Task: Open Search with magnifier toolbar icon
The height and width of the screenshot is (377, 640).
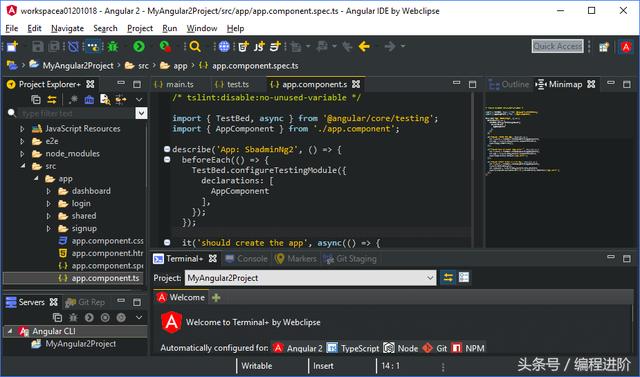Action: [195, 47]
